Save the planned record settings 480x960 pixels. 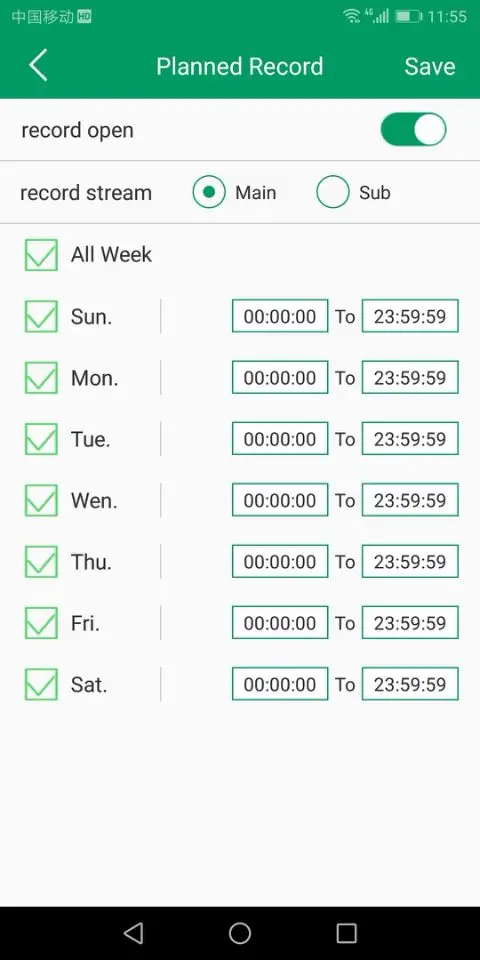(x=430, y=66)
